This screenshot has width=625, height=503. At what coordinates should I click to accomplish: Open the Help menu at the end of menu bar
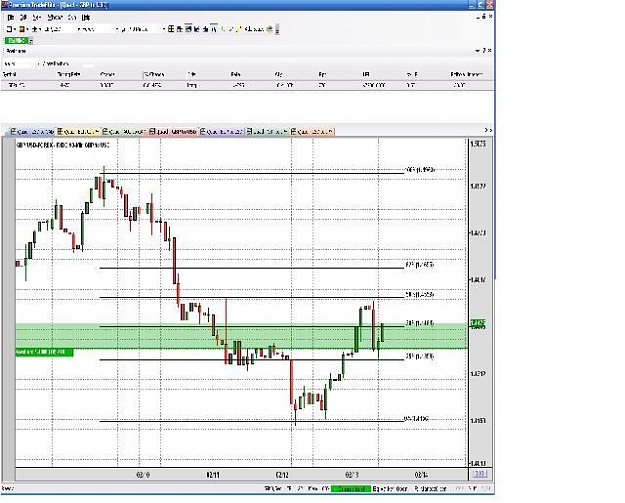pos(86,18)
